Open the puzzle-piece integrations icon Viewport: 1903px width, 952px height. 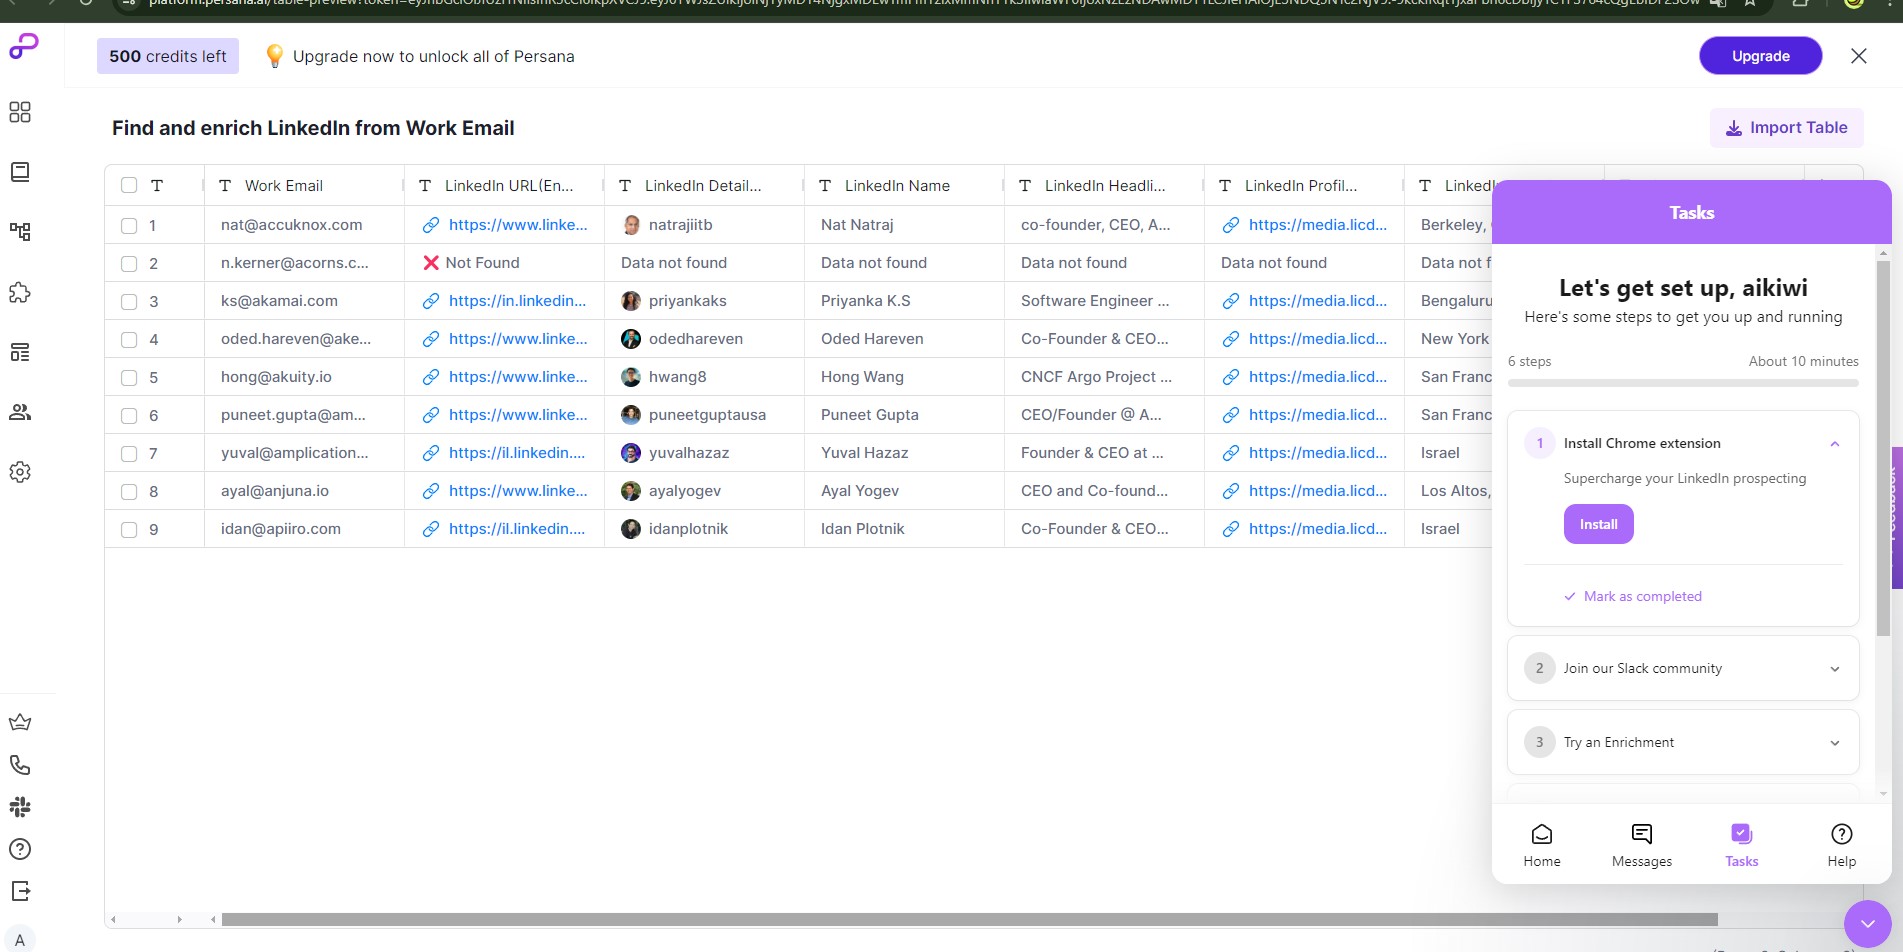tap(20, 292)
